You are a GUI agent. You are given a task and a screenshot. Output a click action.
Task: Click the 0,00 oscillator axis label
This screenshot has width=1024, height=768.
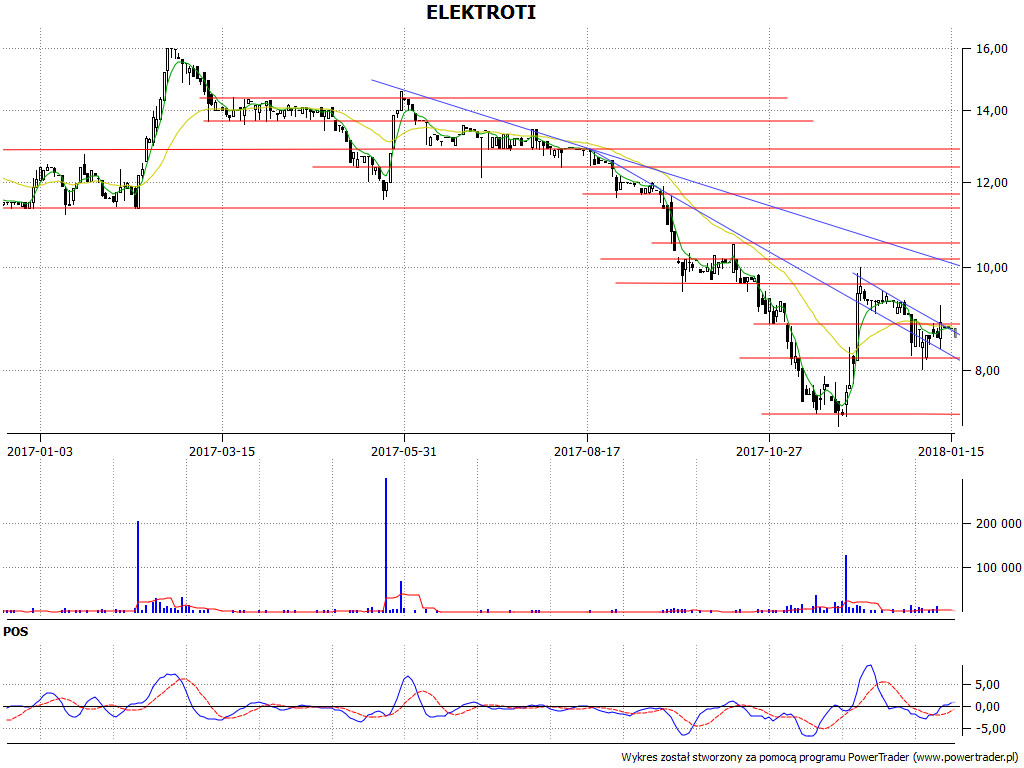(987, 707)
